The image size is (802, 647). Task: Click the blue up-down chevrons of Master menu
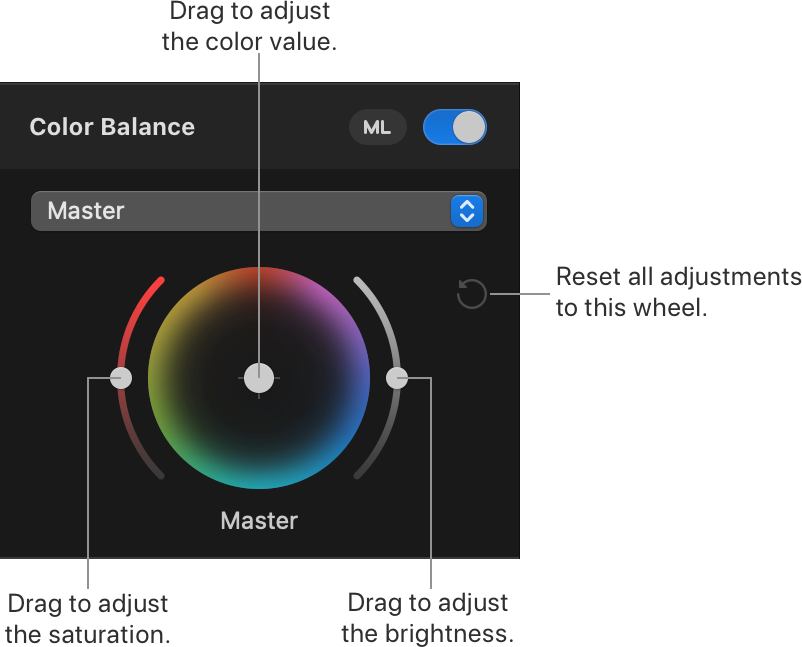(x=467, y=211)
